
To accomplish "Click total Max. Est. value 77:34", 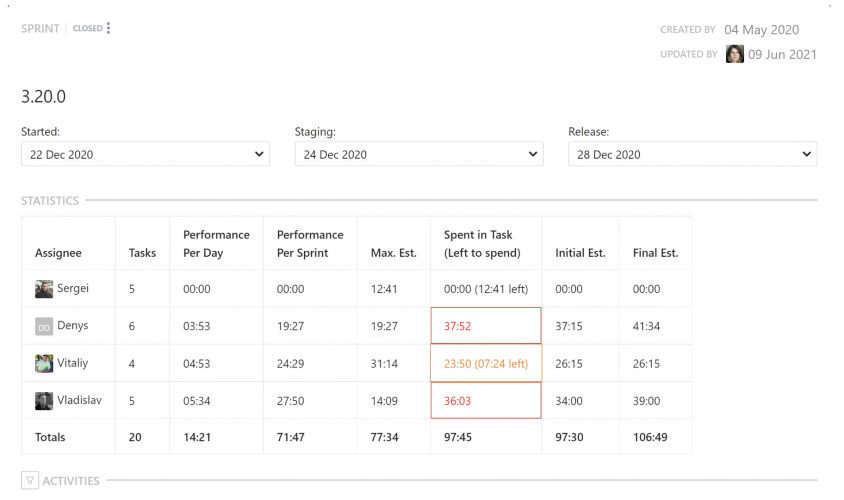I will tap(384, 437).
